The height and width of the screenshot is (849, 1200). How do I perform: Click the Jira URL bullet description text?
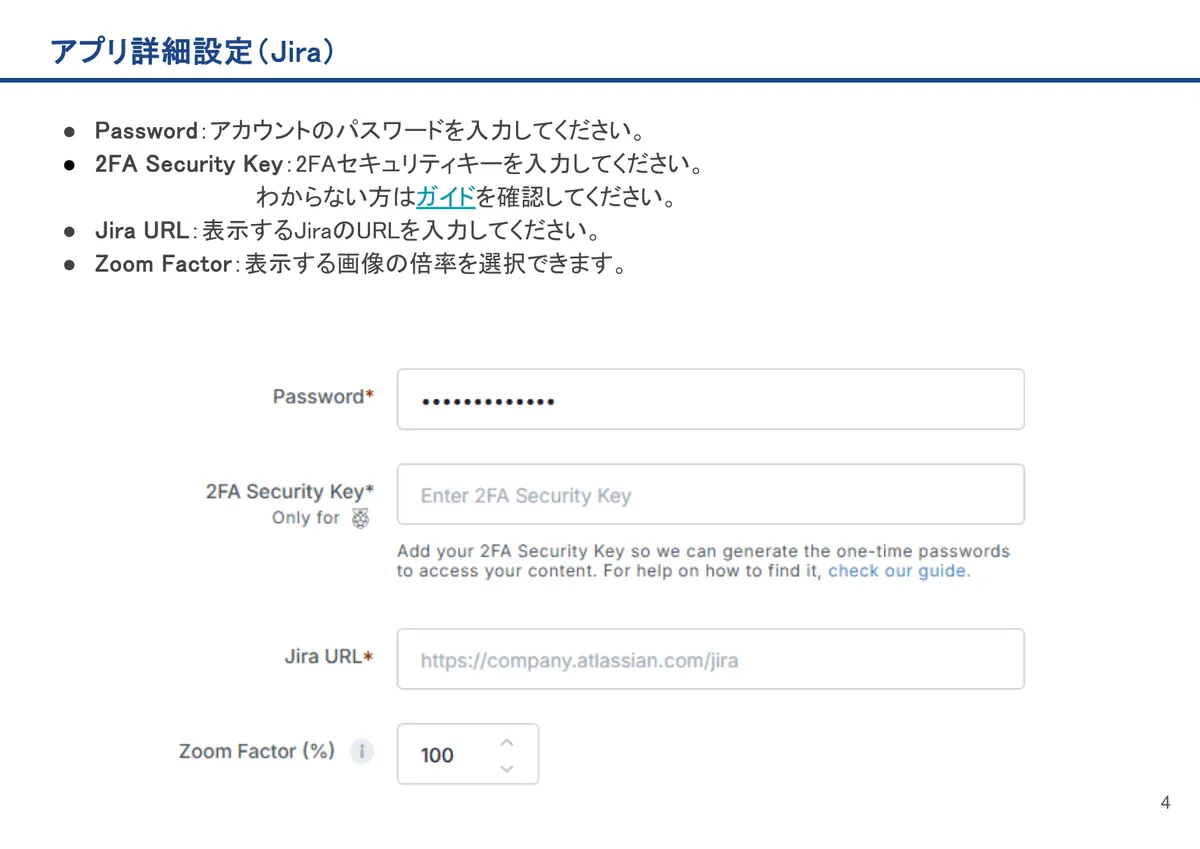pos(347,231)
